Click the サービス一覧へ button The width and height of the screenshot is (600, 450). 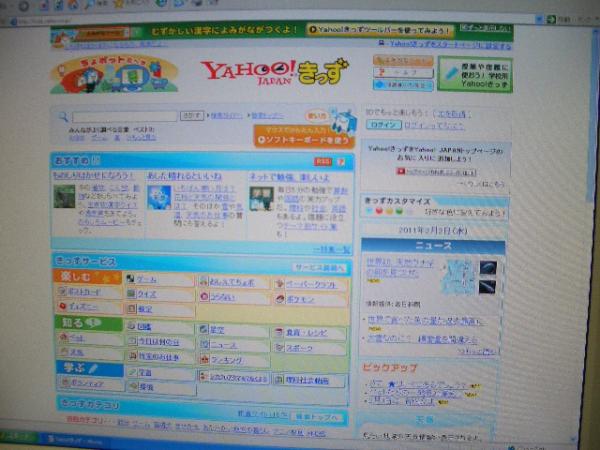point(320,267)
